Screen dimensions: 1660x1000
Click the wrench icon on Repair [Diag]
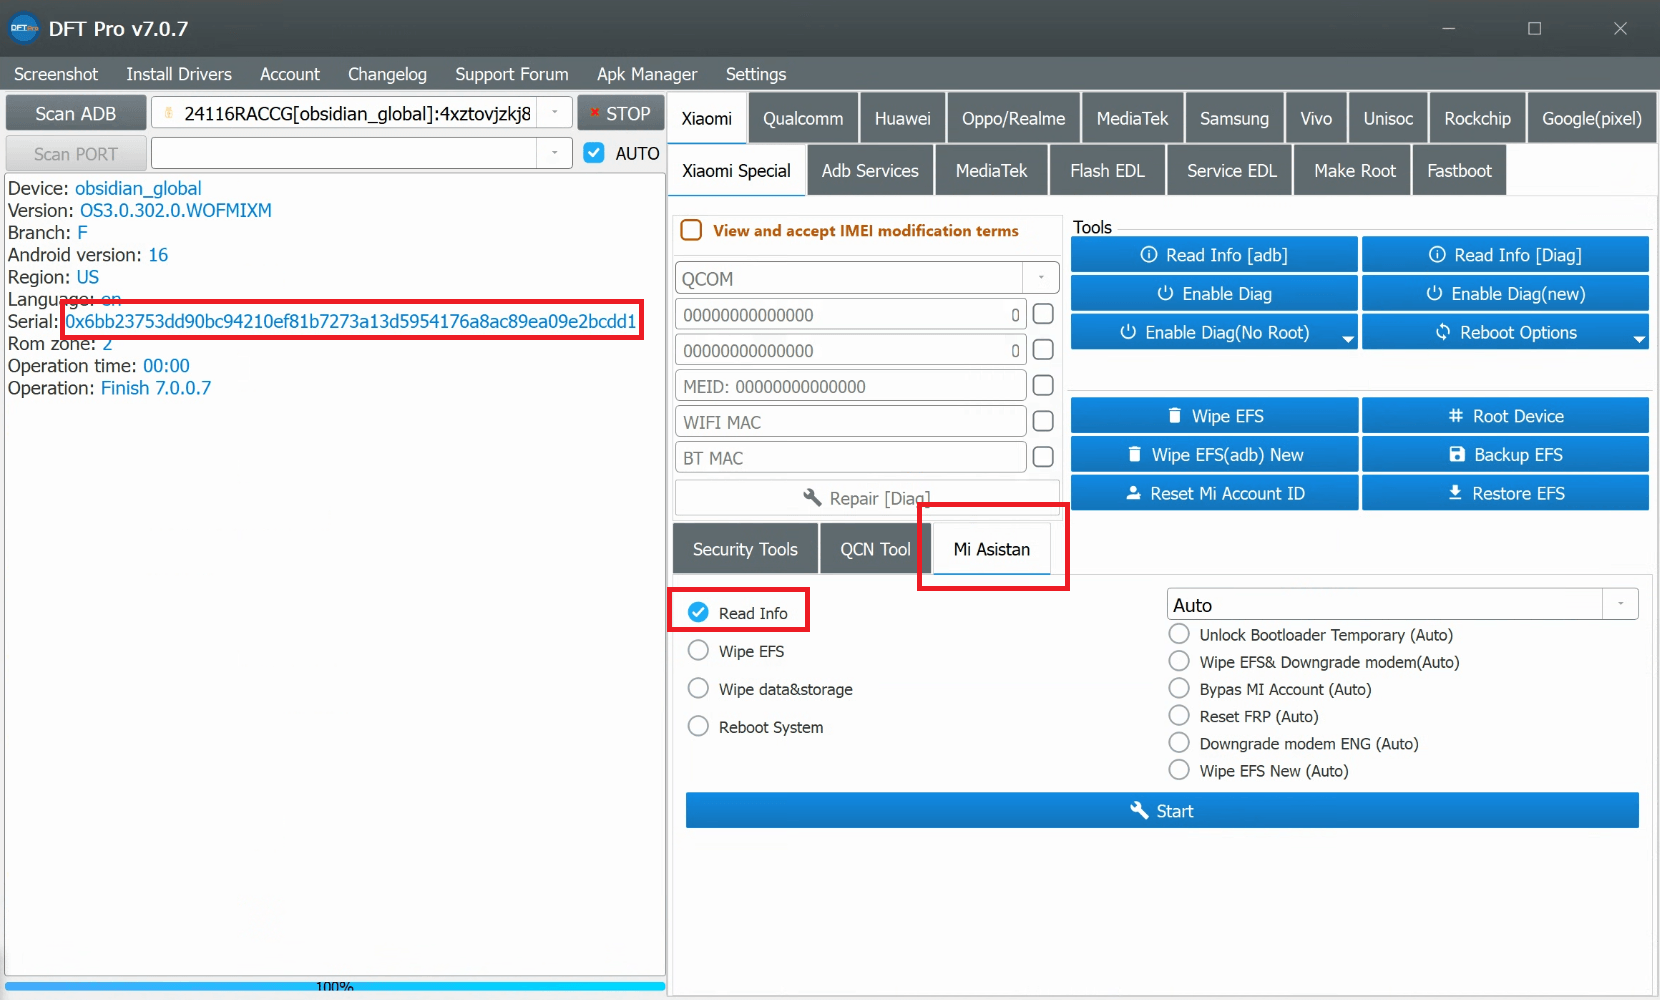(812, 497)
